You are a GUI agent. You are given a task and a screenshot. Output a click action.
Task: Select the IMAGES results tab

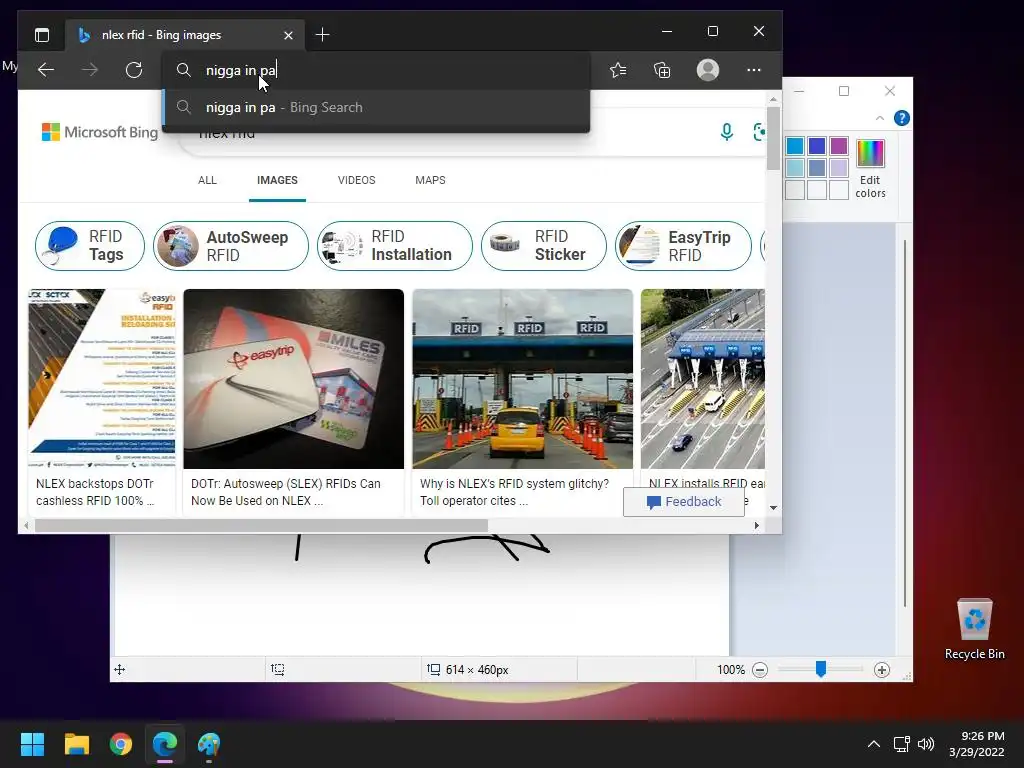(277, 180)
